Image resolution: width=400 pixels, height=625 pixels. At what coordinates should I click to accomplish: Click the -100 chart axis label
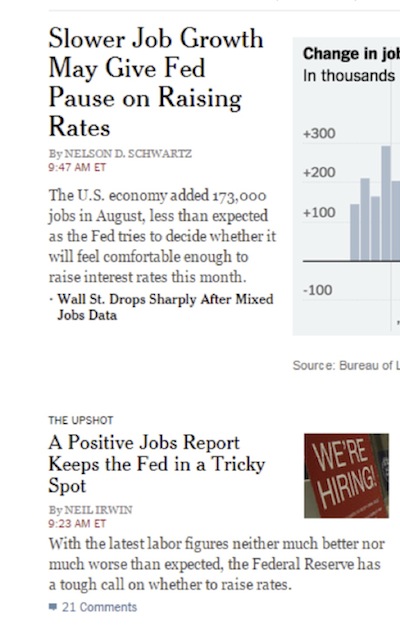pos(318,290)
